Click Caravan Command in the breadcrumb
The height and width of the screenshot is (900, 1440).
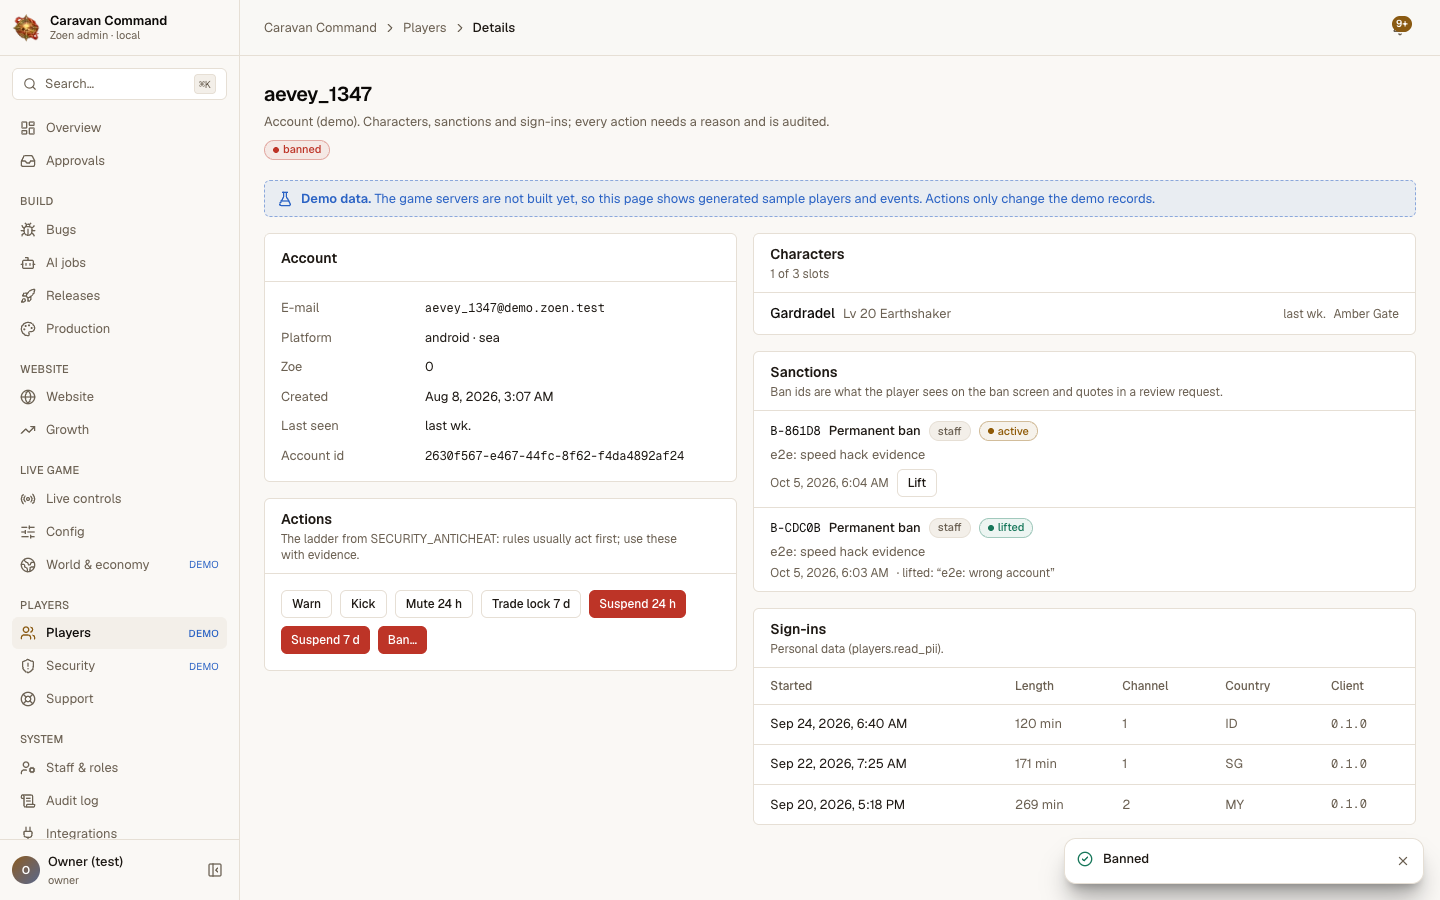click(x=320, y=28)
